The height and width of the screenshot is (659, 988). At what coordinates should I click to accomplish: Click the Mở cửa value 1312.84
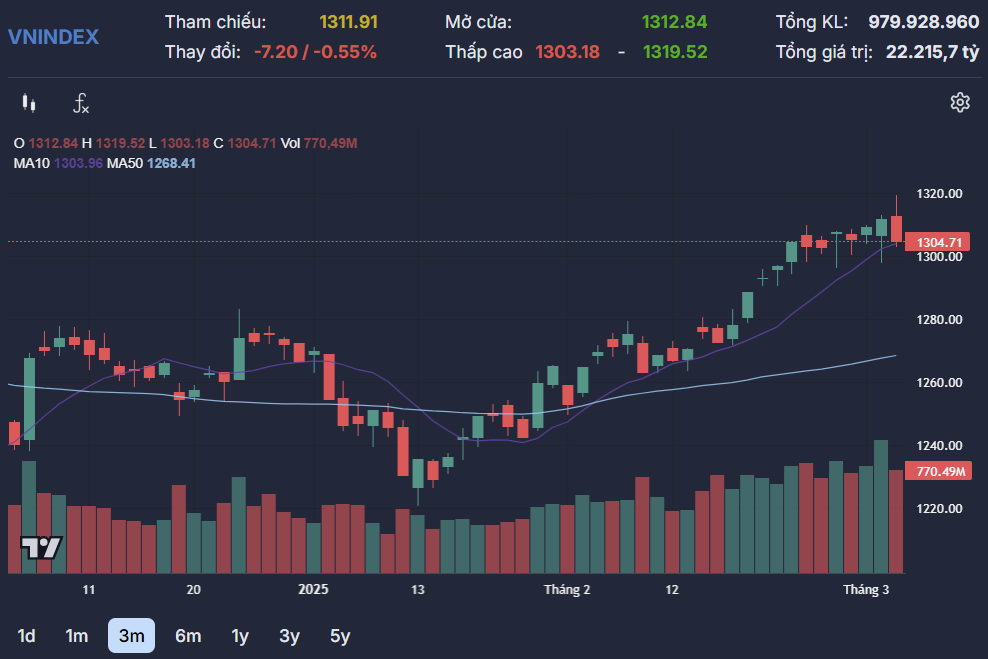(x=674, y=22)
